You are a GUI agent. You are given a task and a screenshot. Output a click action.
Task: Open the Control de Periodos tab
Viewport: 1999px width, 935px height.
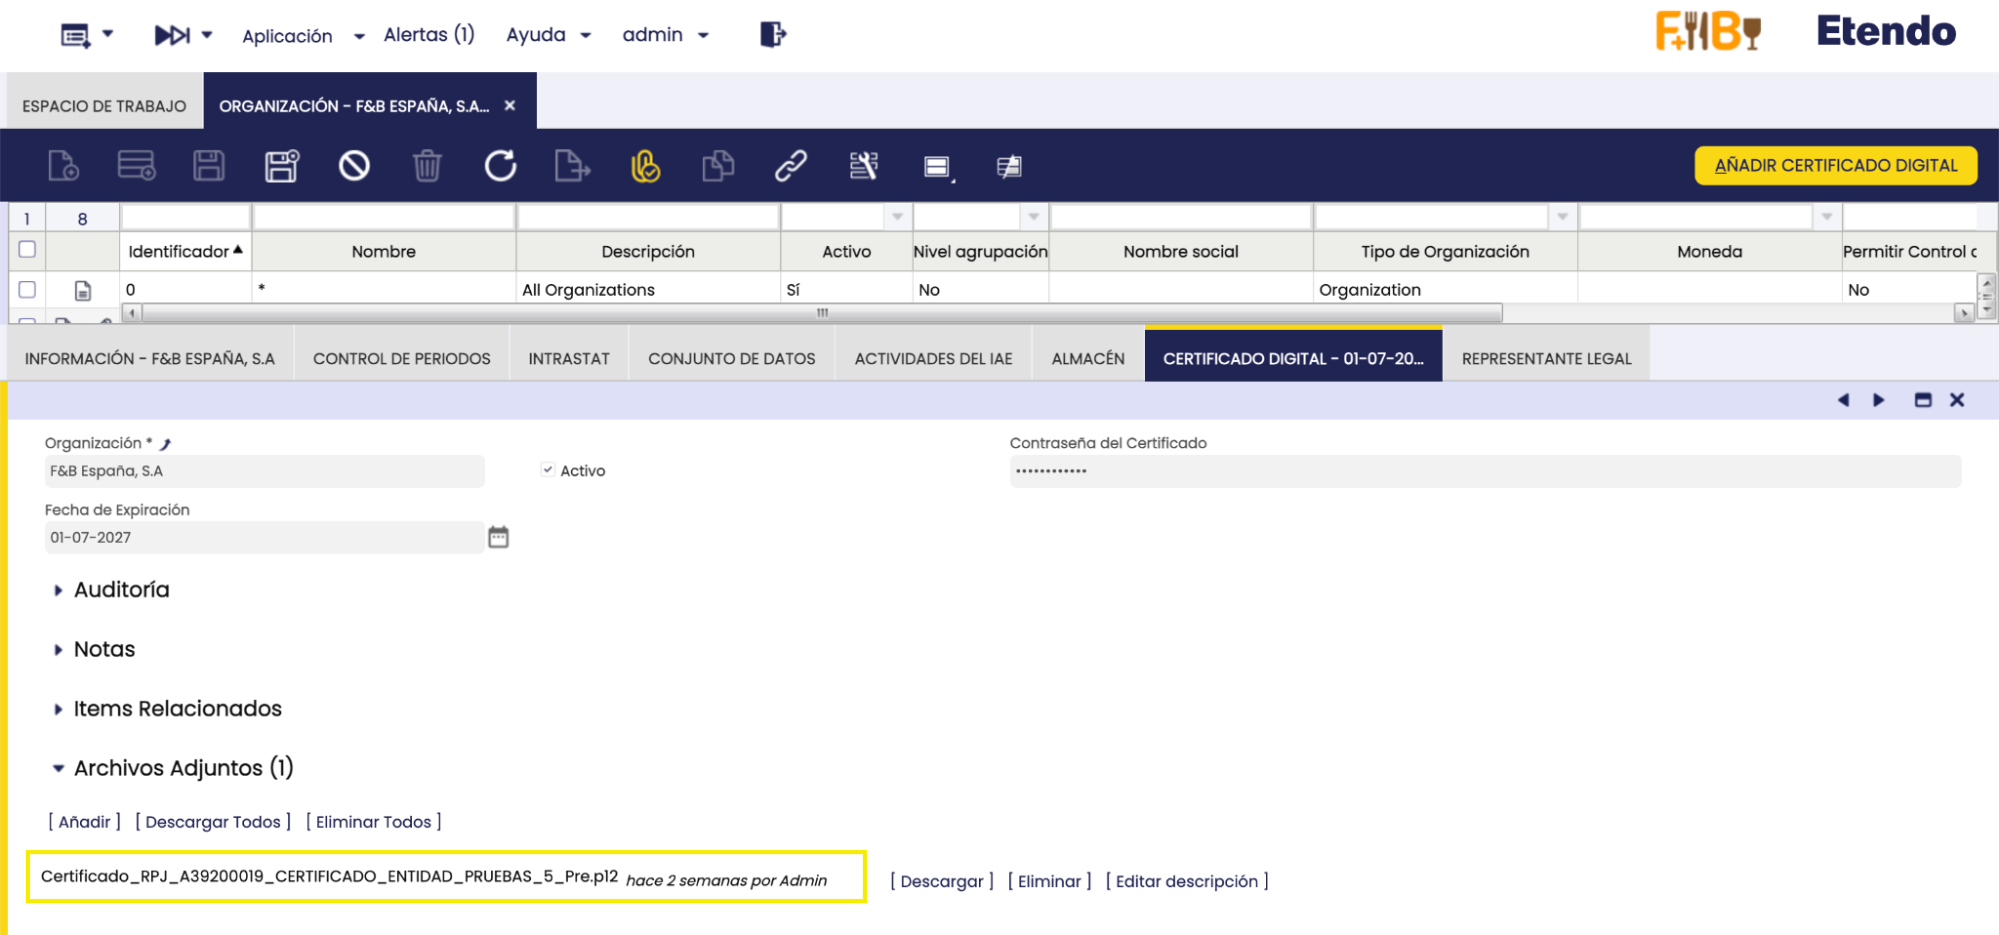coord(401,358)
